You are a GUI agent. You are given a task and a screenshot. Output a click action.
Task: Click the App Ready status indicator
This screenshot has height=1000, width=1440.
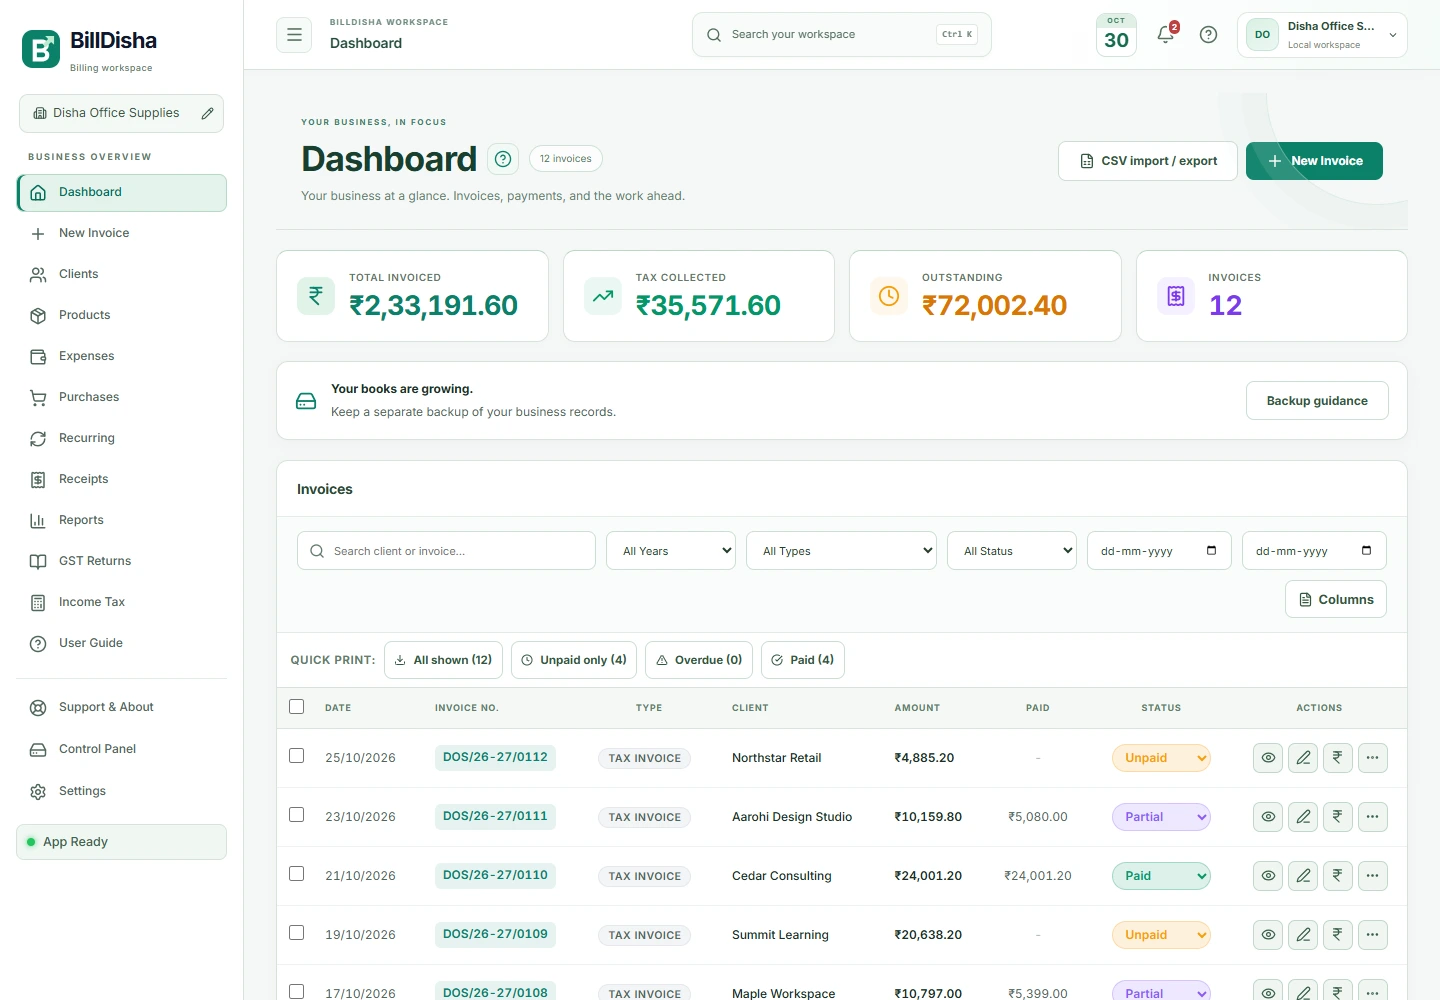click(x=121, y=842)
